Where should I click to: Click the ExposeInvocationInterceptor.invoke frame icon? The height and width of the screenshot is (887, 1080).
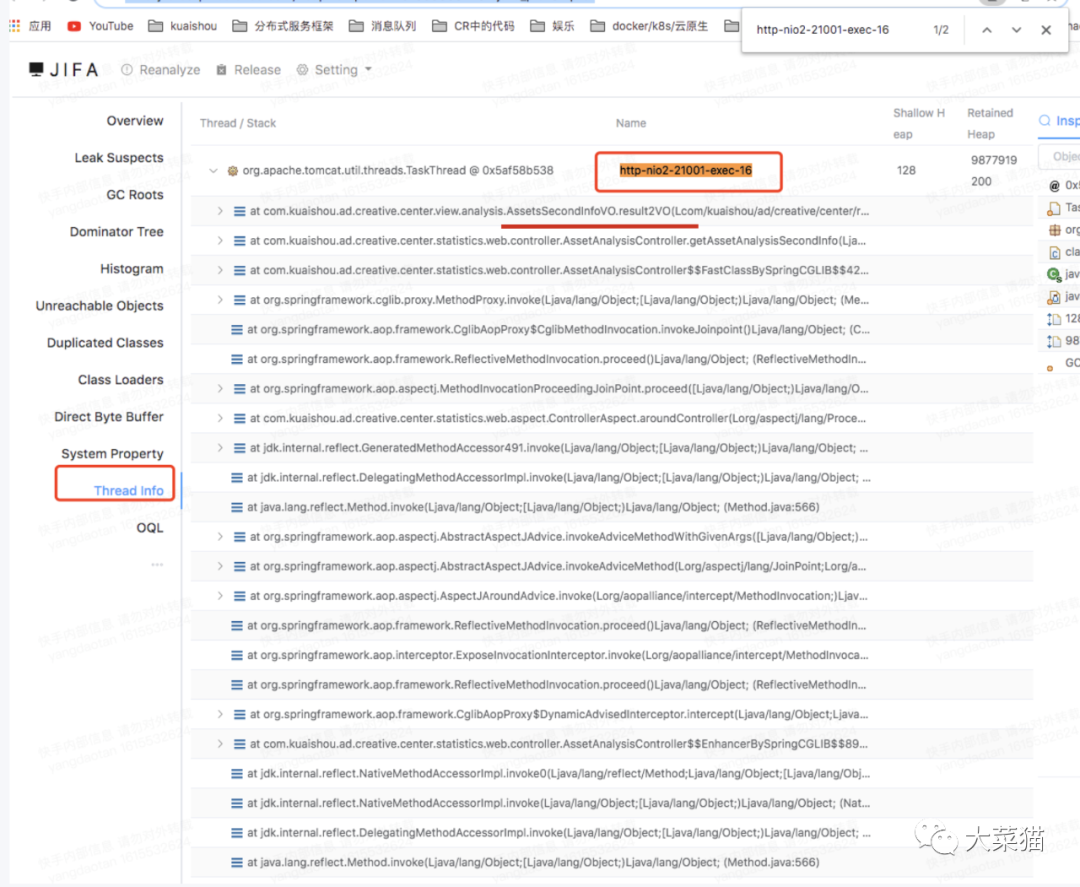click(236, 656)
